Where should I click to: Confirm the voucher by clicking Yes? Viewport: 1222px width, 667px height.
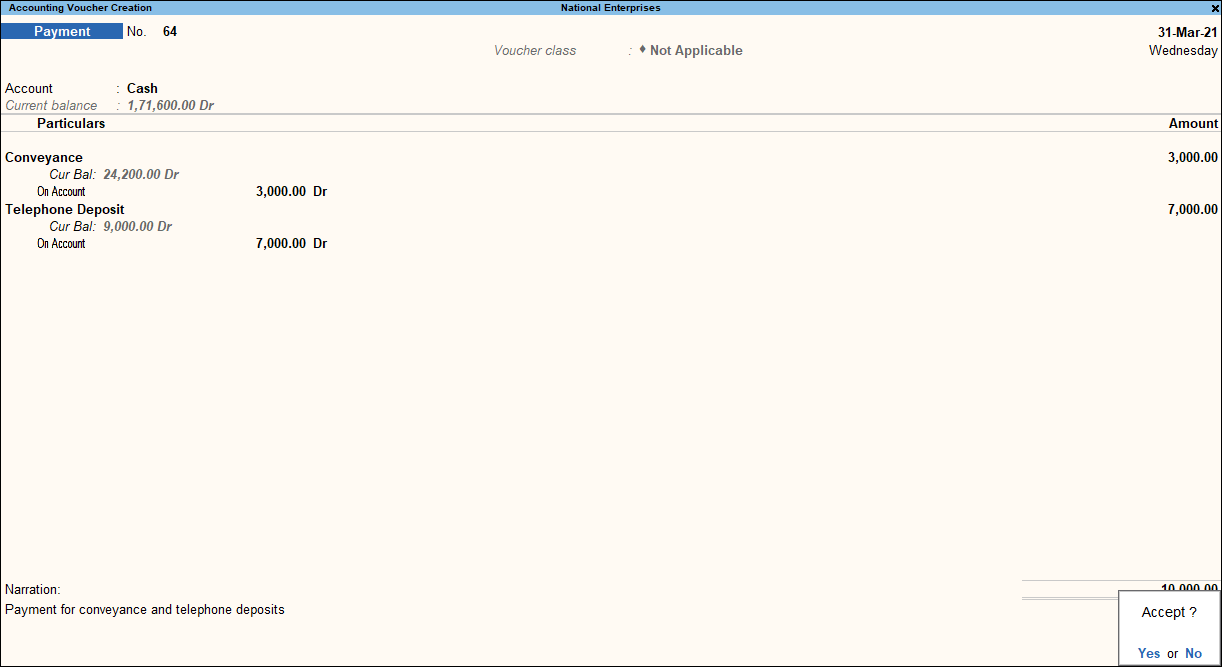pyautogui.click(x=1149, y=653)
